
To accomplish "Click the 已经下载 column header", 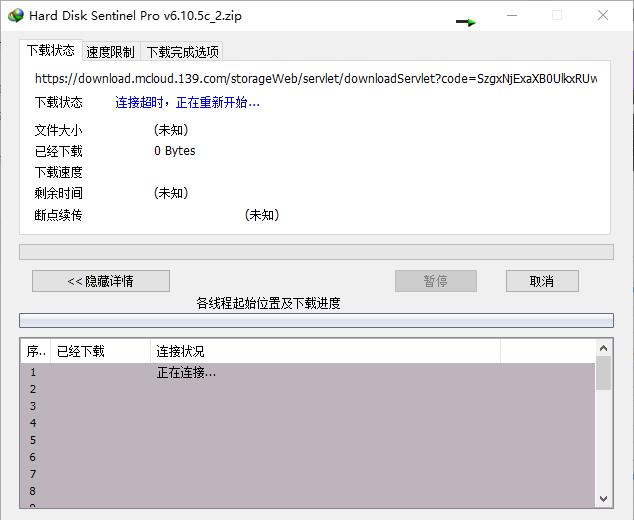I will tap(100, 351).
